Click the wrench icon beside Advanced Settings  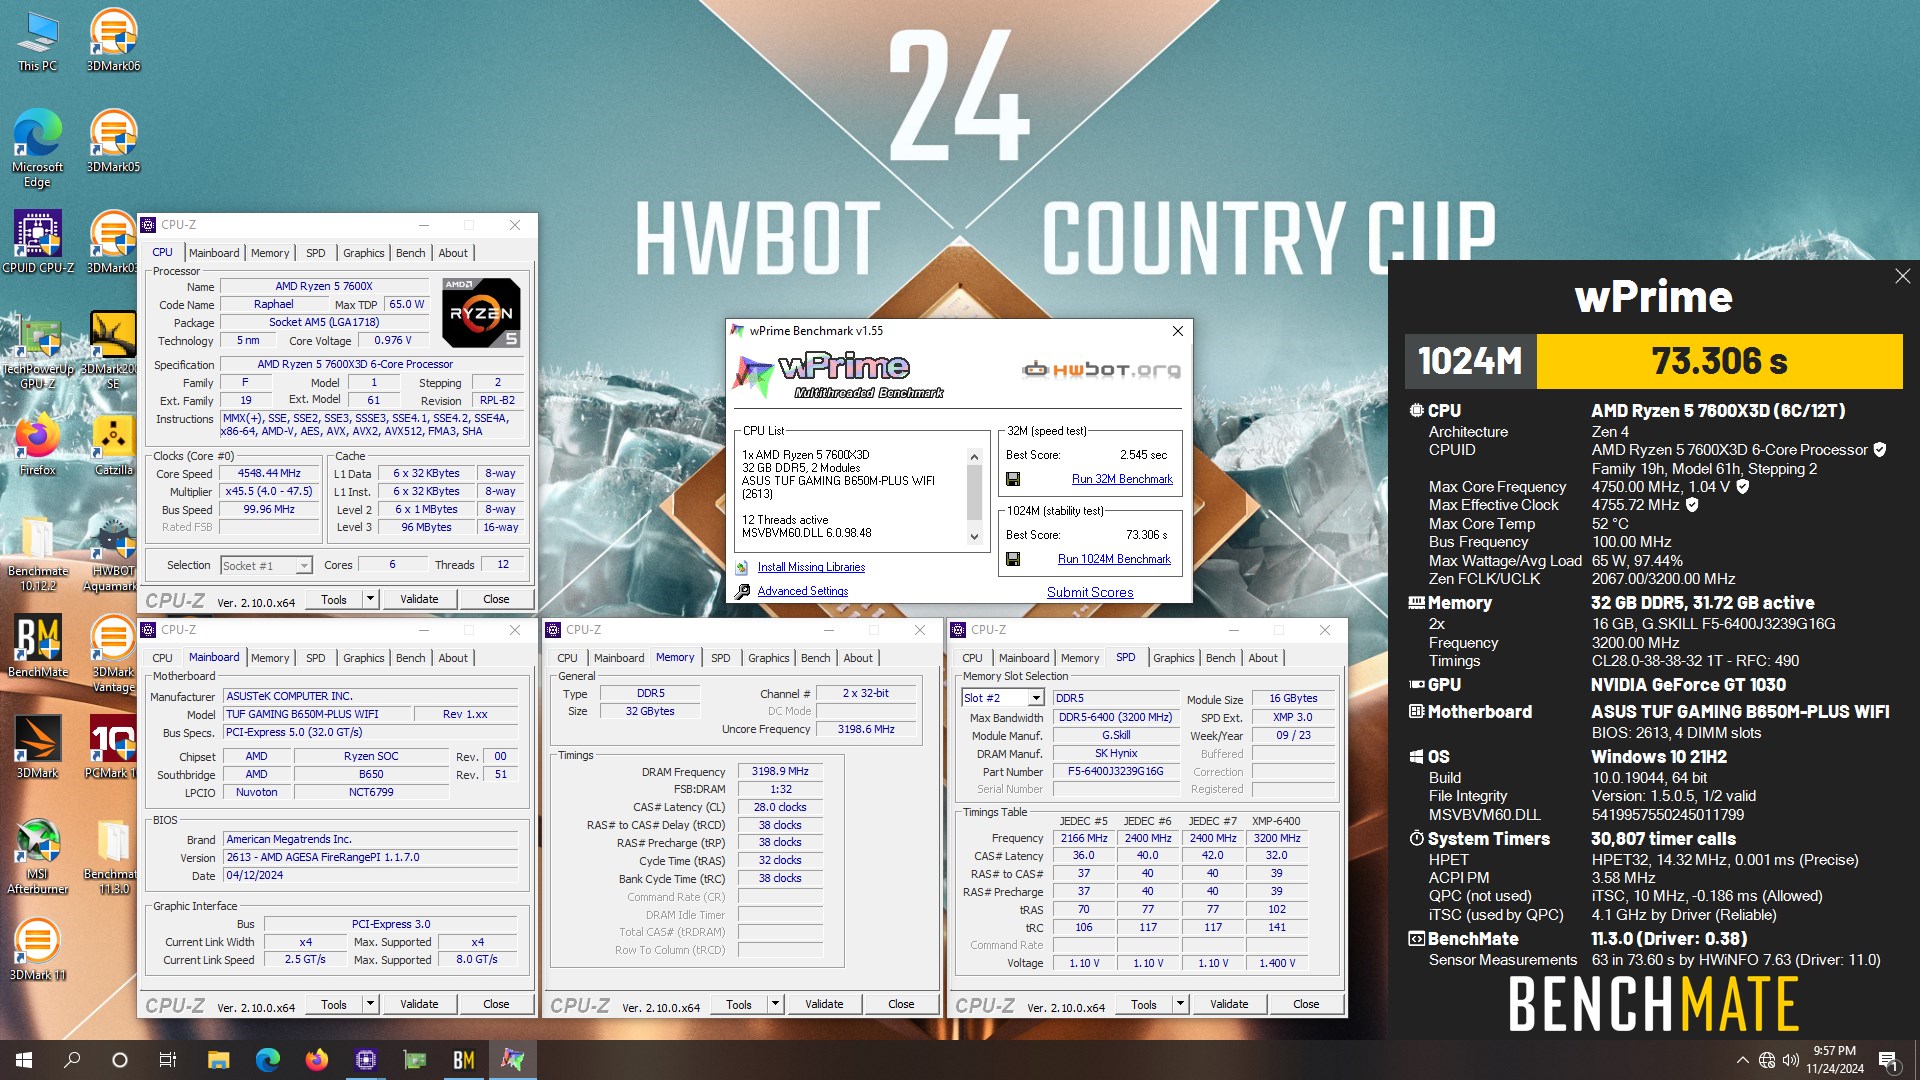click(x=742, y=591)
